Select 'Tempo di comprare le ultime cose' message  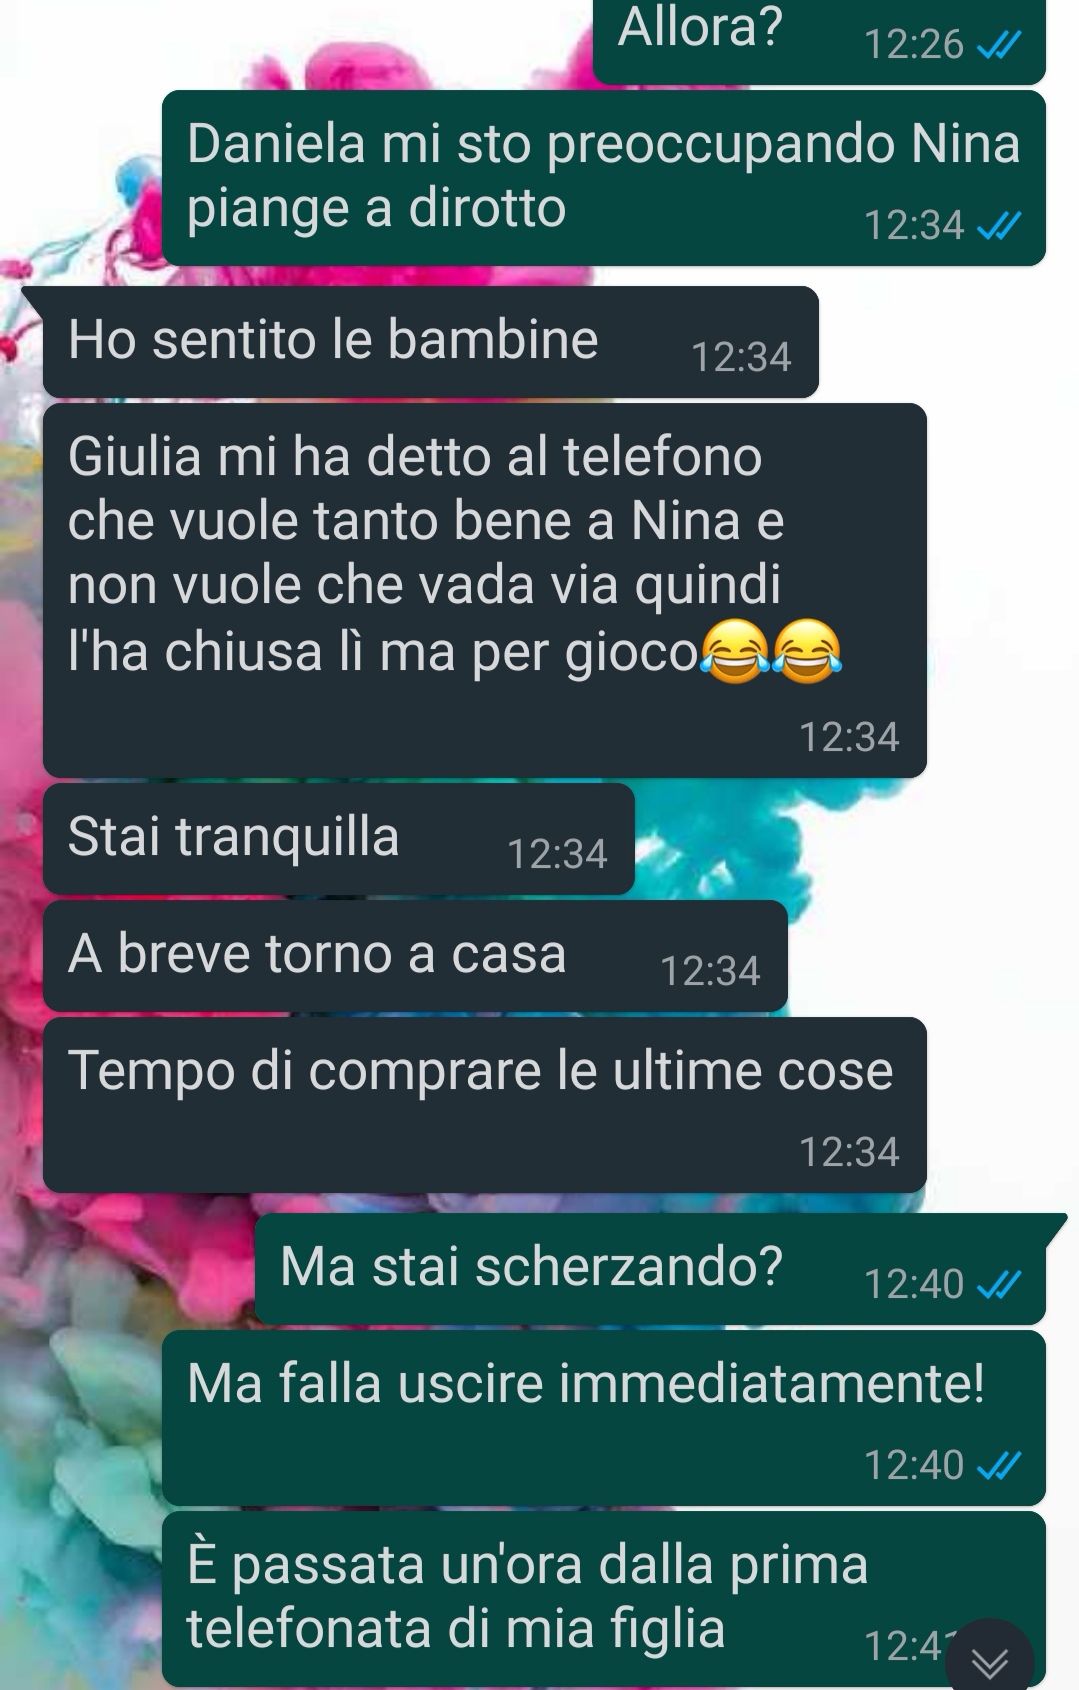tap(484, 1104)
